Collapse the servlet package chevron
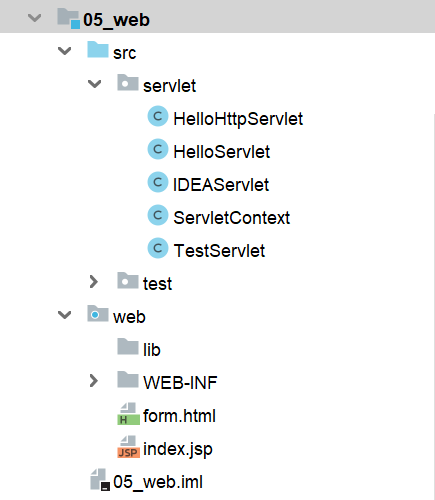Viewport: 435px width, 500px height. coord(94,84)
